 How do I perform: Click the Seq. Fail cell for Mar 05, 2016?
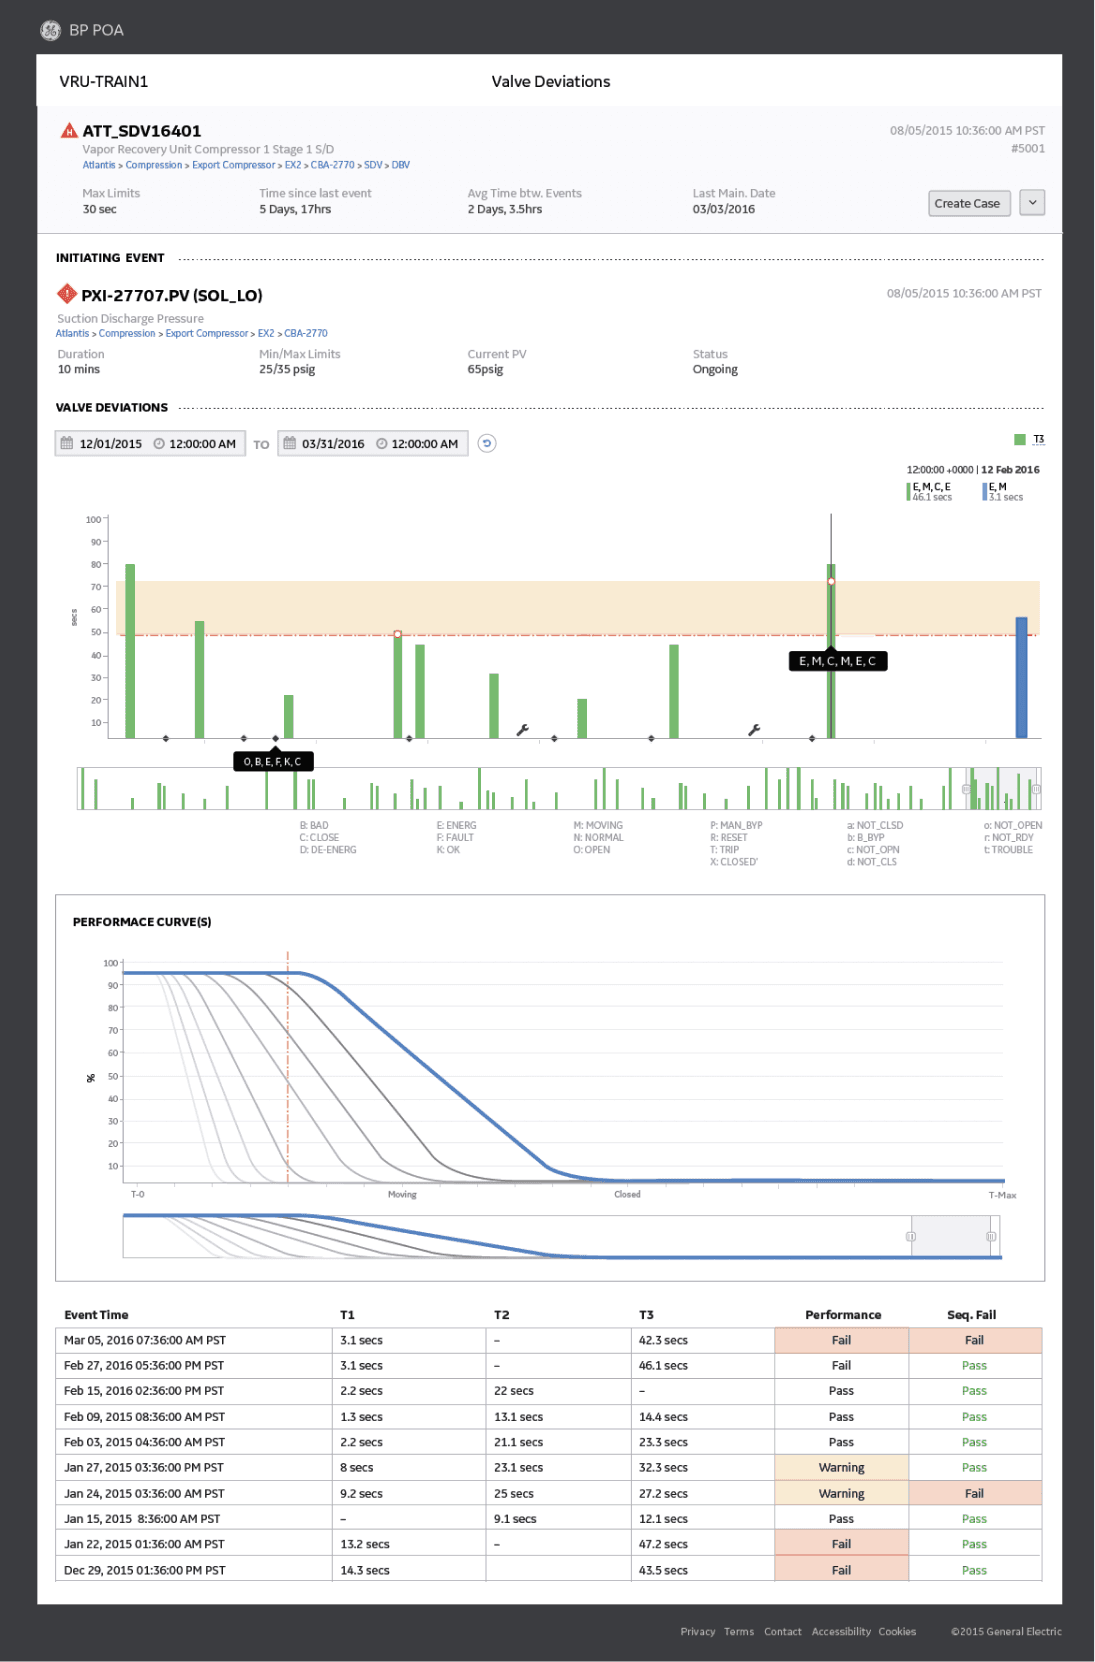tap(975, 1340)
